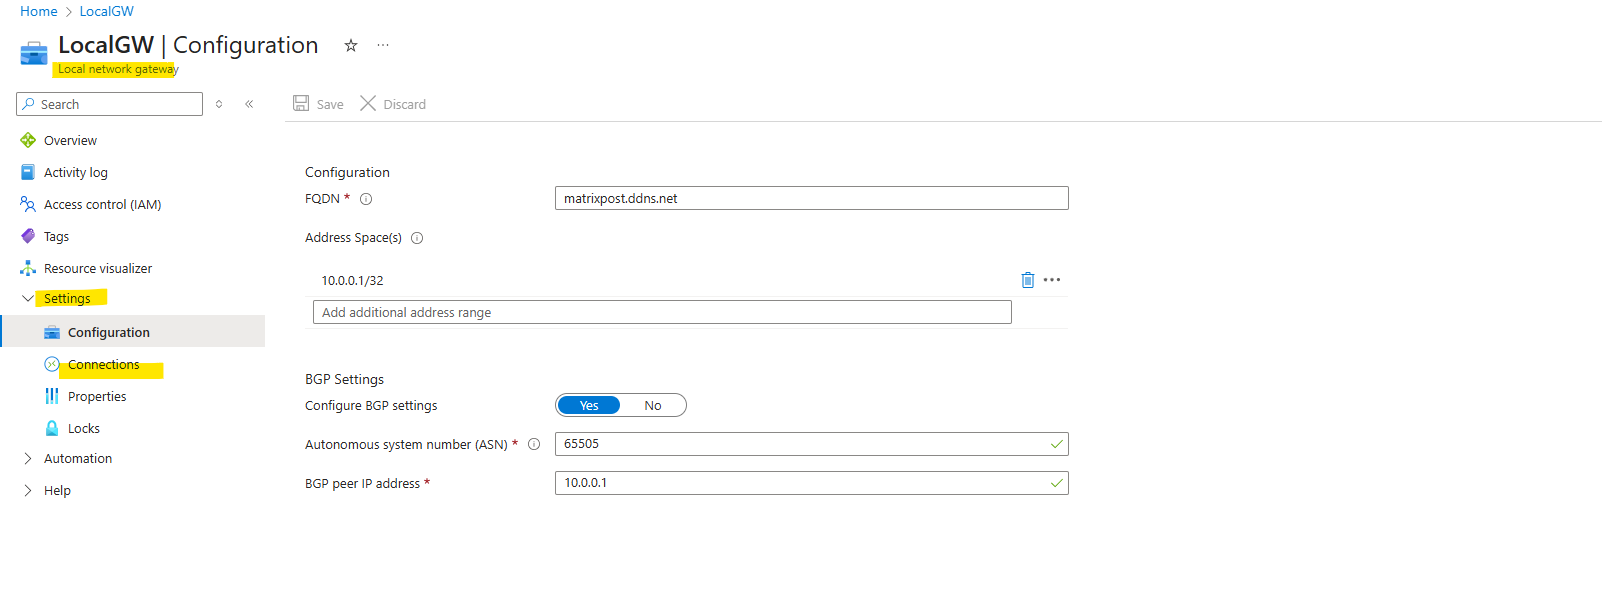Set Configure BGP settings to No
Screen dimensions: 1602x605
[x=653, y=405]
